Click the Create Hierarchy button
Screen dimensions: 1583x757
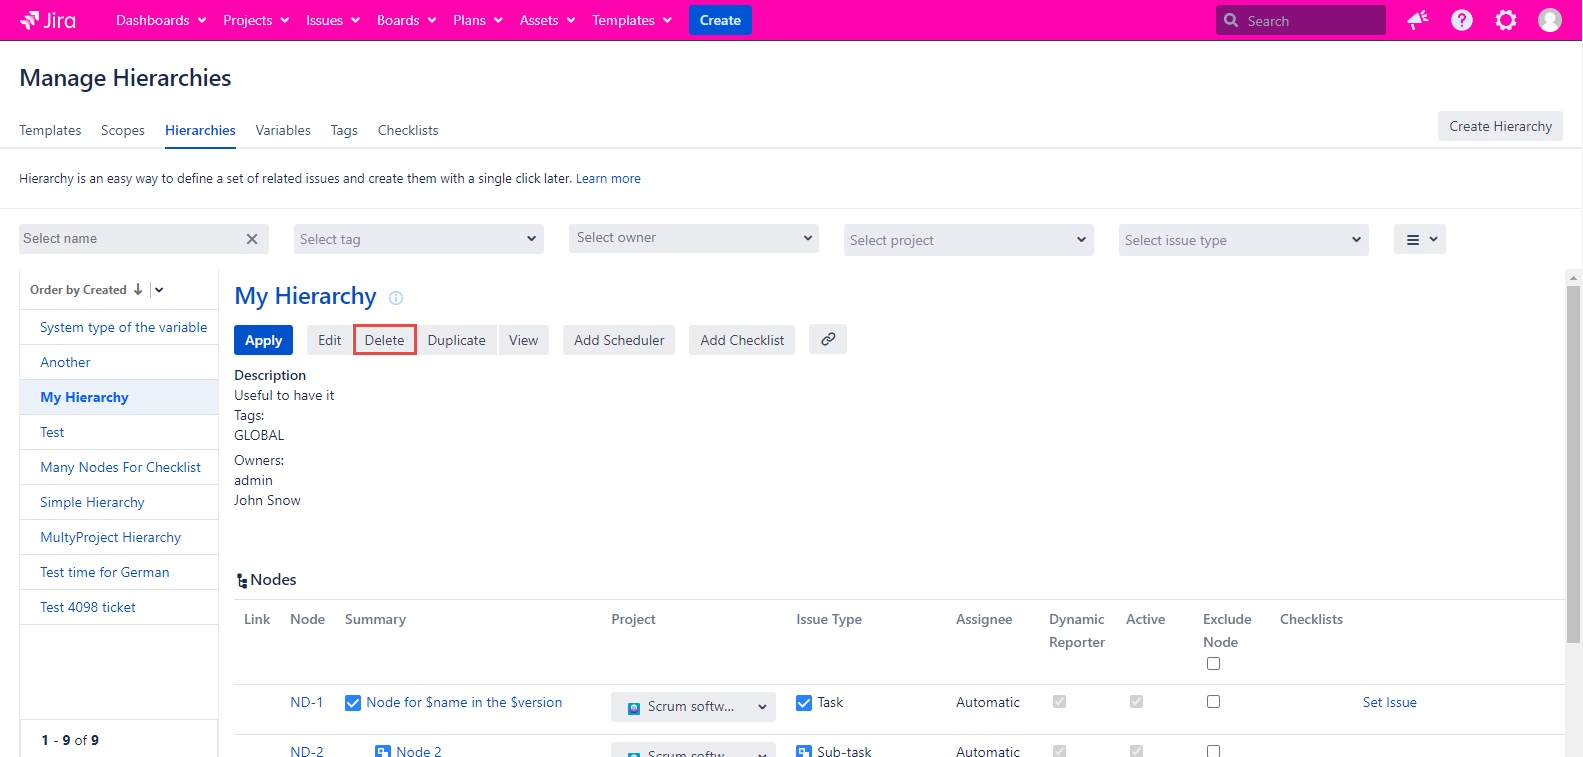(x=1500, y=126)
